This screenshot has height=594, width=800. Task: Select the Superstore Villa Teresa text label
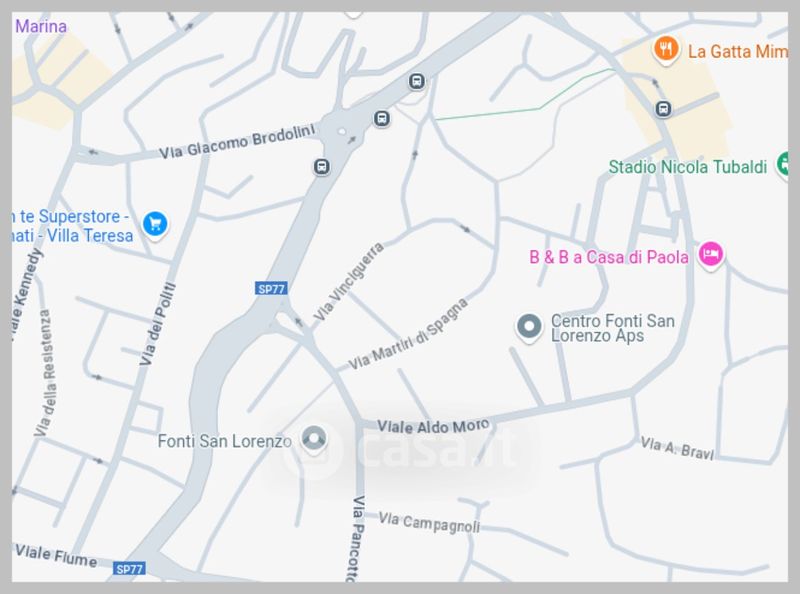[71, 226]
